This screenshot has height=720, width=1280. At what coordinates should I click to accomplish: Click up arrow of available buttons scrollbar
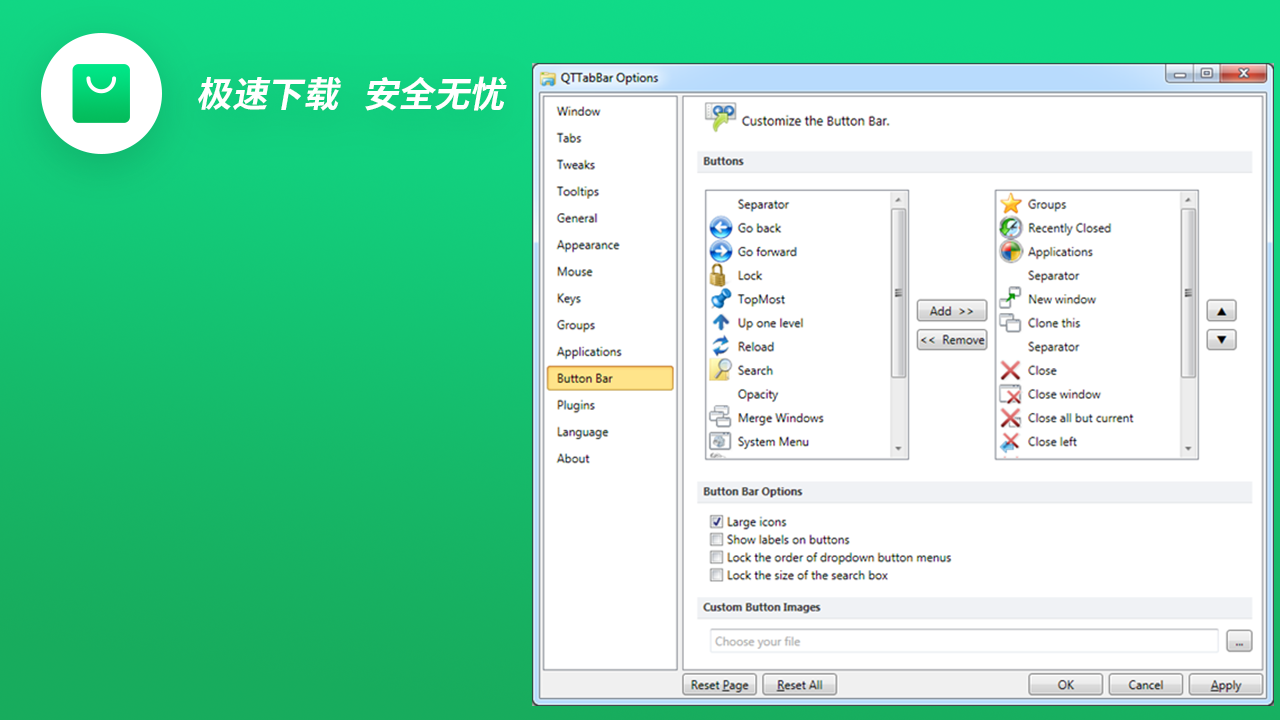click(x=898, y=200)
